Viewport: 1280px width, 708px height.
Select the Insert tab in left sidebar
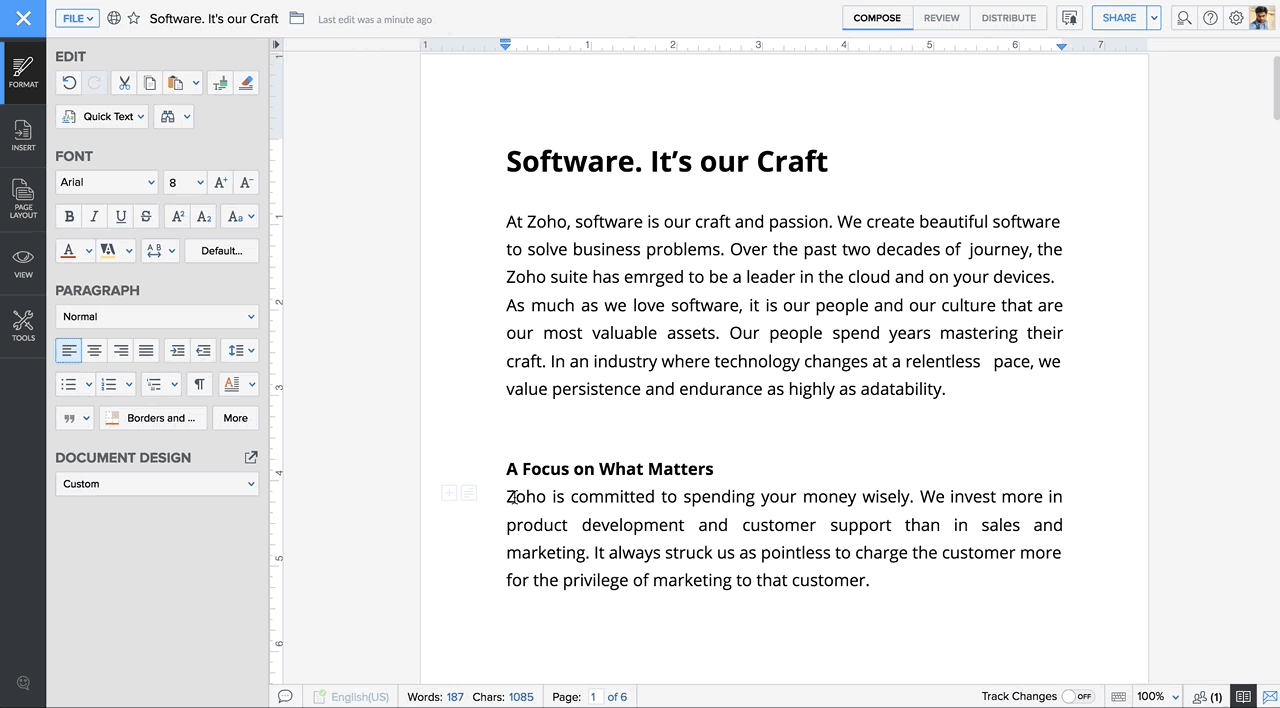(23, 136)
